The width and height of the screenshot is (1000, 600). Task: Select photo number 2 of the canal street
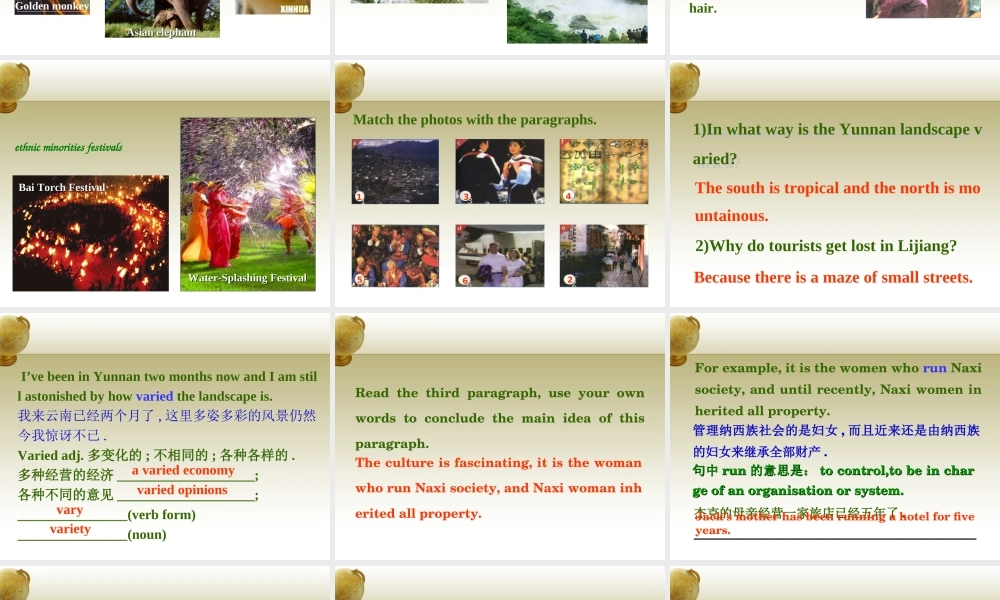[x=604, y=256]
